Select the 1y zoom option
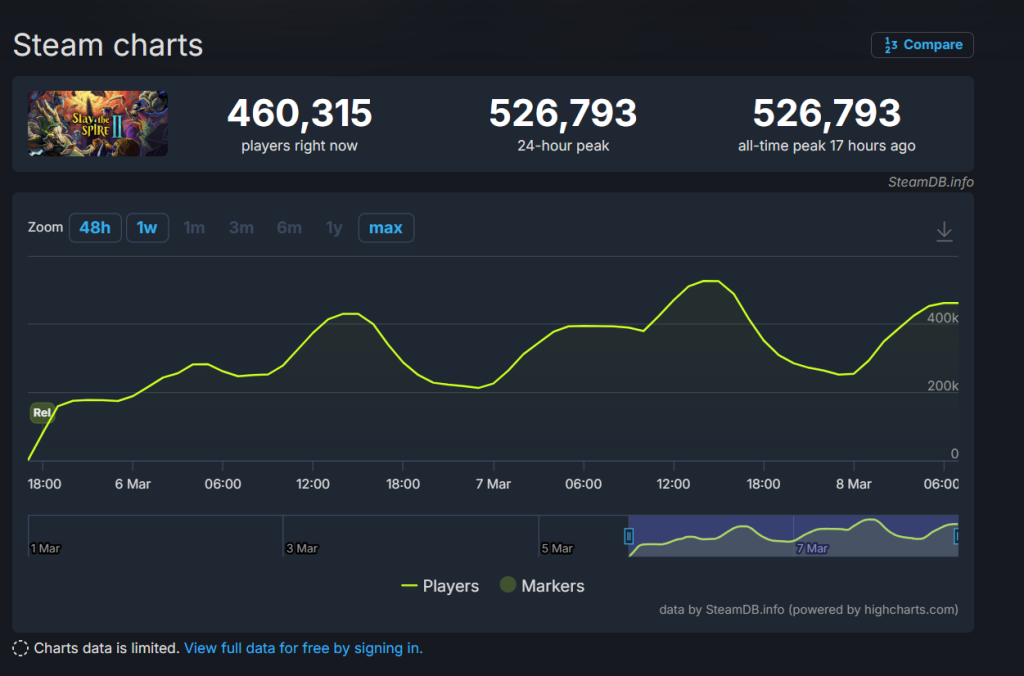This screenshot has height=676, width=1024. tap(334, 228)
